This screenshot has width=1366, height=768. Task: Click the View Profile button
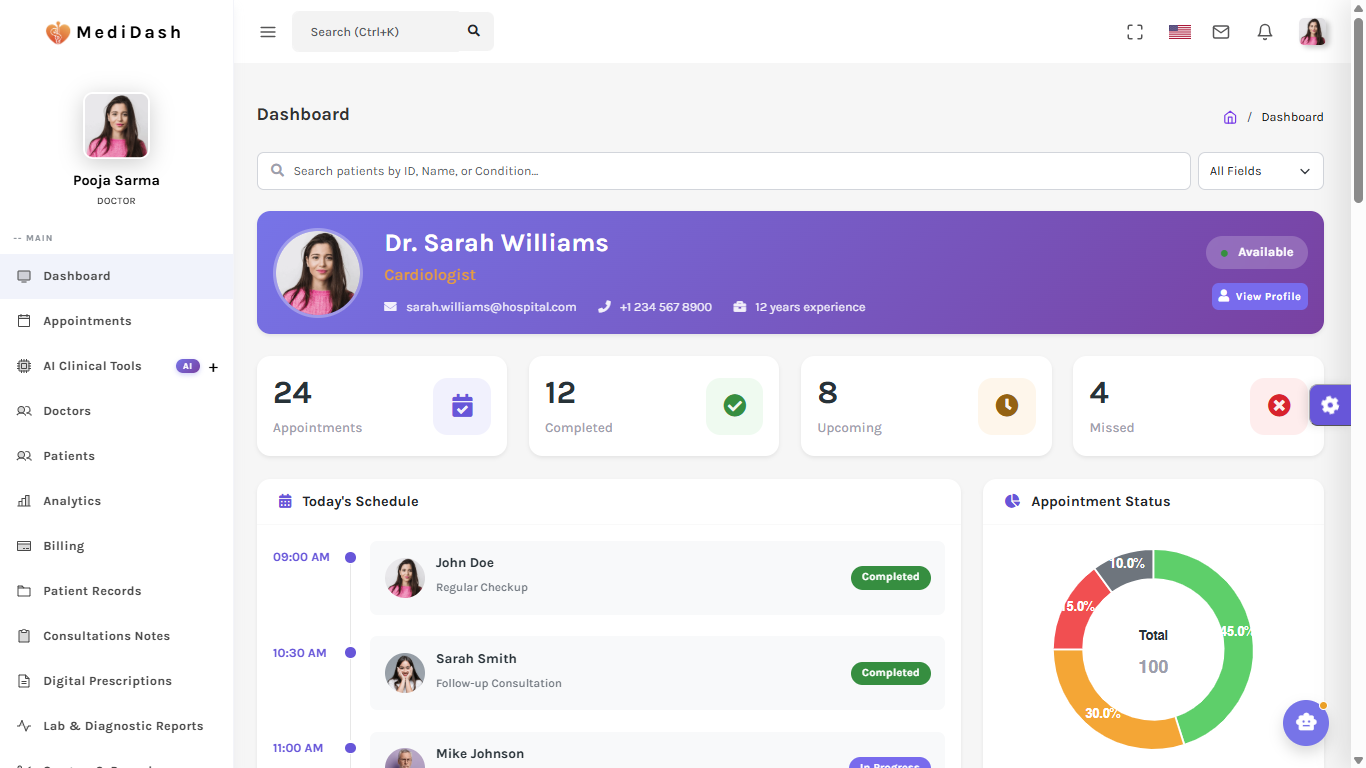[1260, 296]
